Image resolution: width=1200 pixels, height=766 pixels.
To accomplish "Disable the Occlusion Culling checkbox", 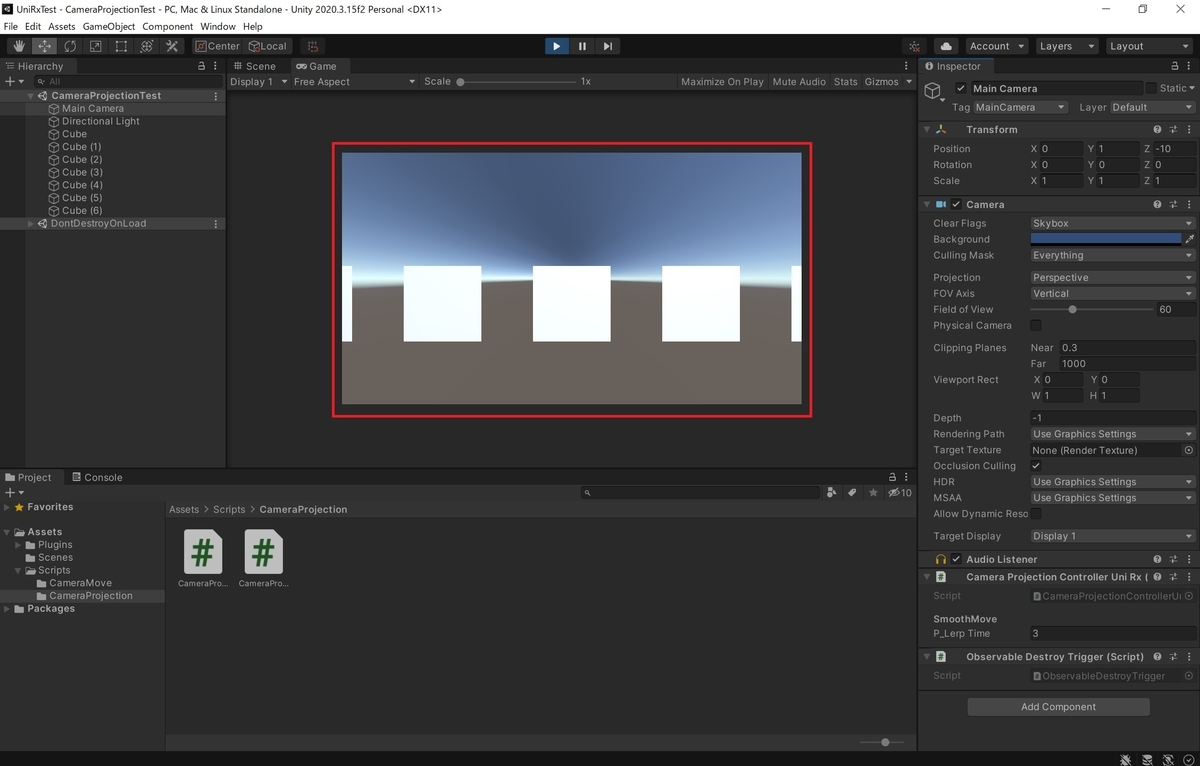I will (x=1036, y=466).
